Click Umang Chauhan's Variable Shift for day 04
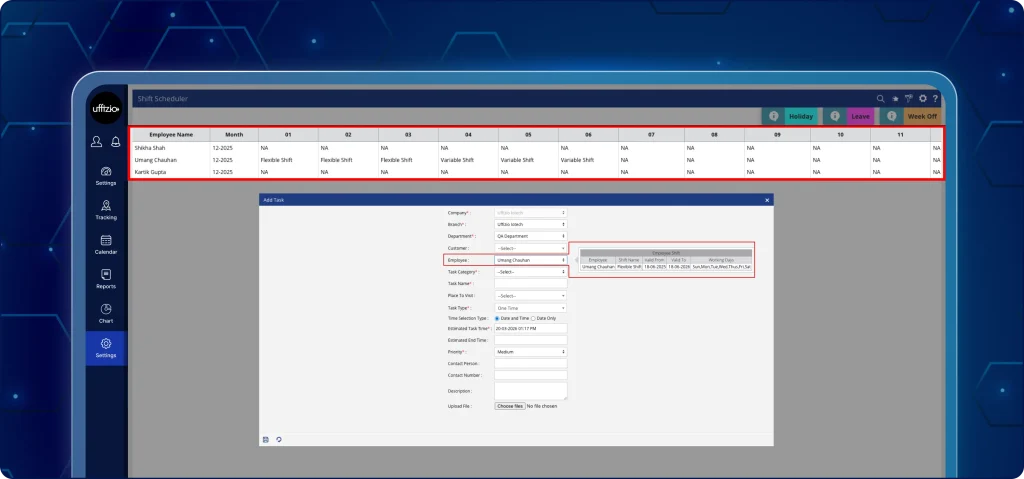Image resolution: width=1024 pixels, height=479 pixels. click(x=457, y=159)
